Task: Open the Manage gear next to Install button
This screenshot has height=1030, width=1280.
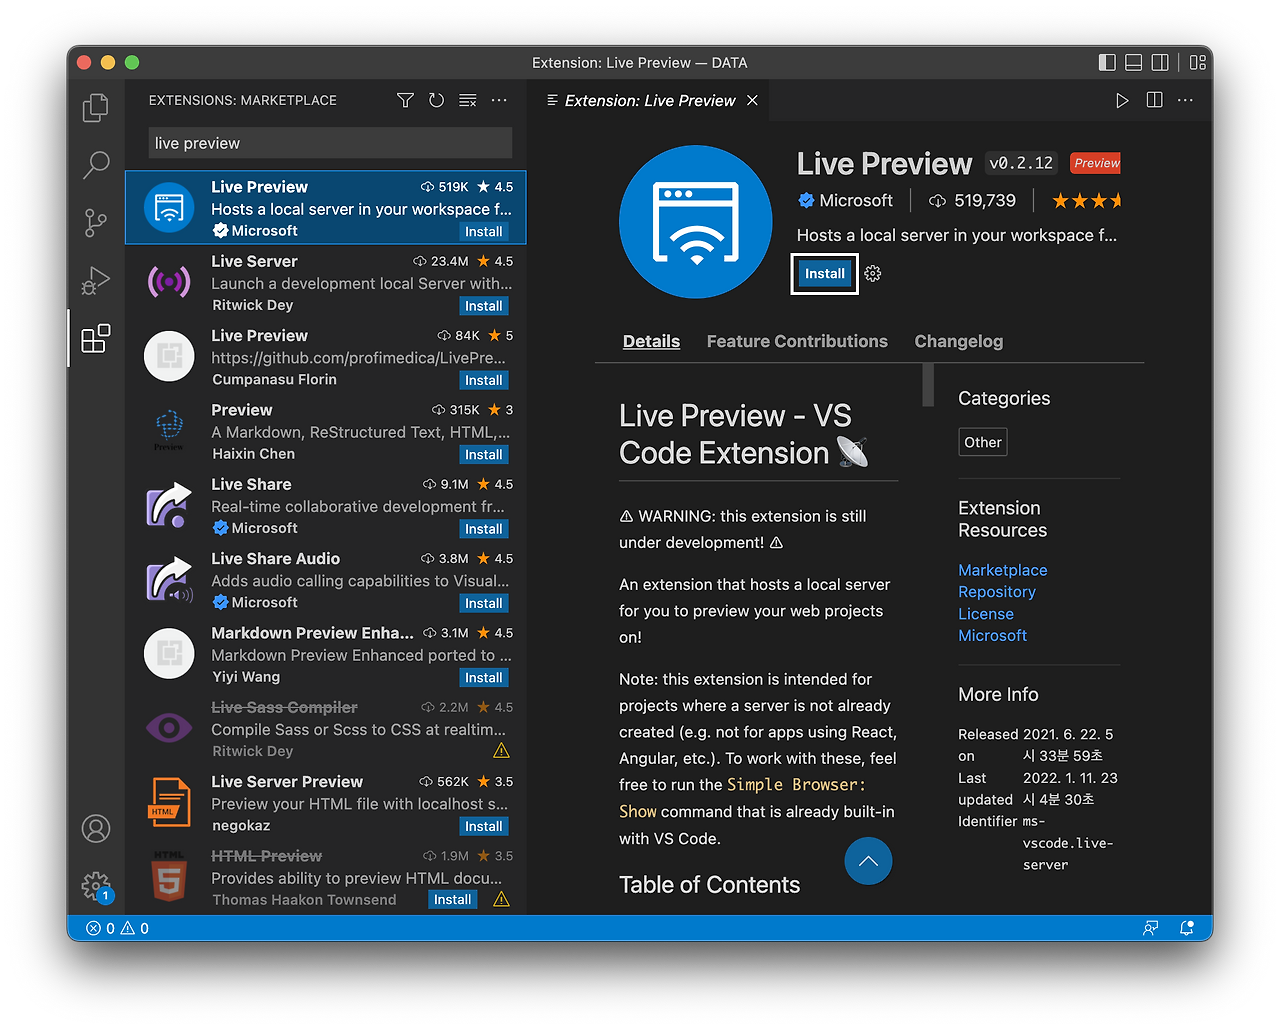Action: point(871,273)
